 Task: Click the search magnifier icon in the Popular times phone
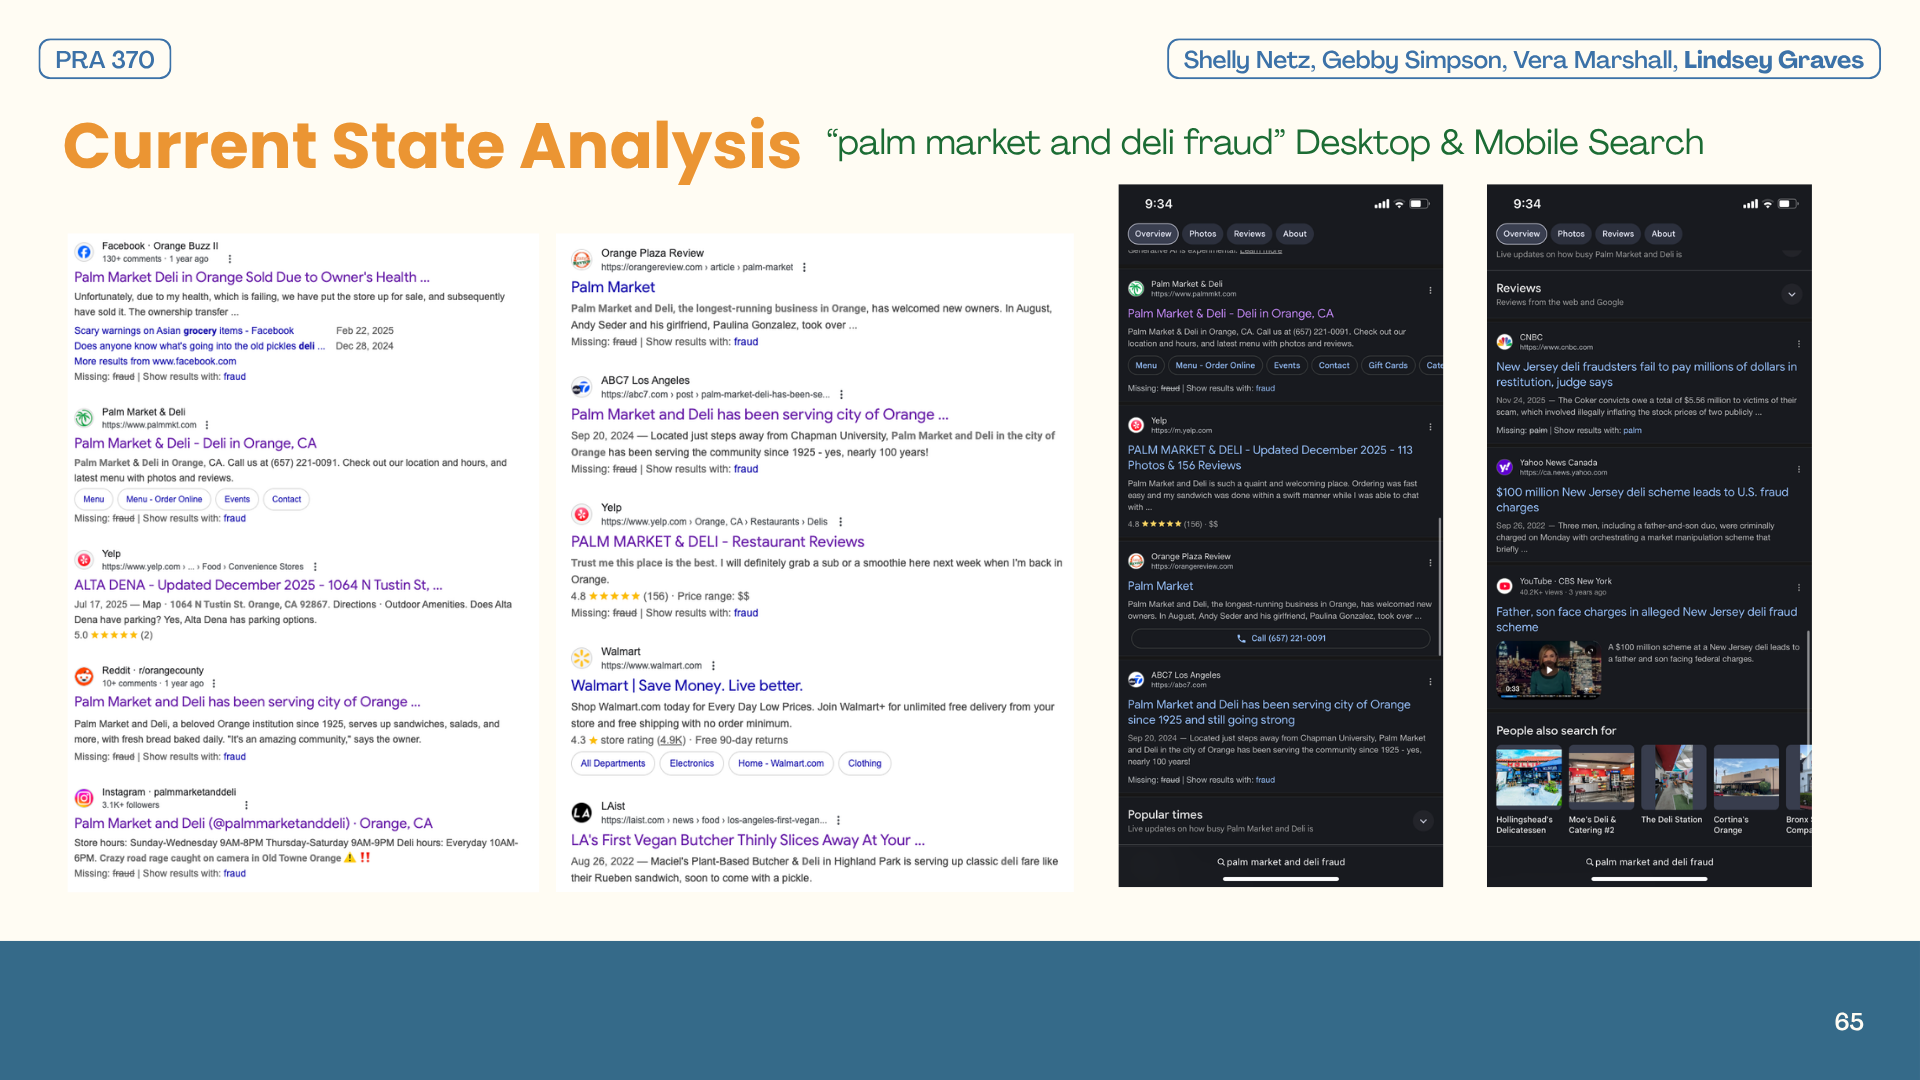coord(1221,862)
